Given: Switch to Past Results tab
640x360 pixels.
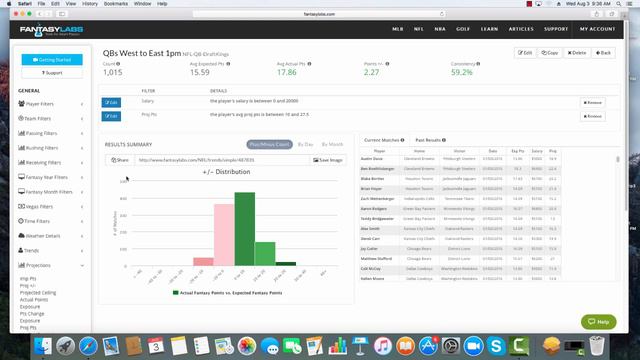Looking at the screenshot, I should tap(430, 140).
